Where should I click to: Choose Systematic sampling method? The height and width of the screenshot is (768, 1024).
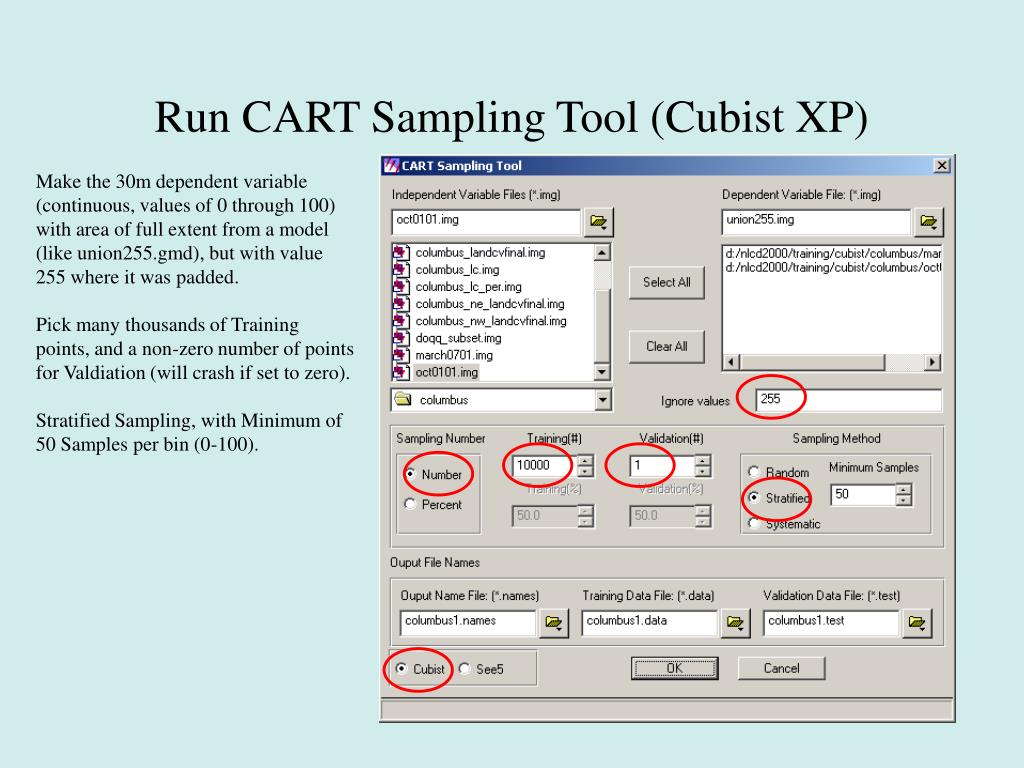(x=754, y=523)
